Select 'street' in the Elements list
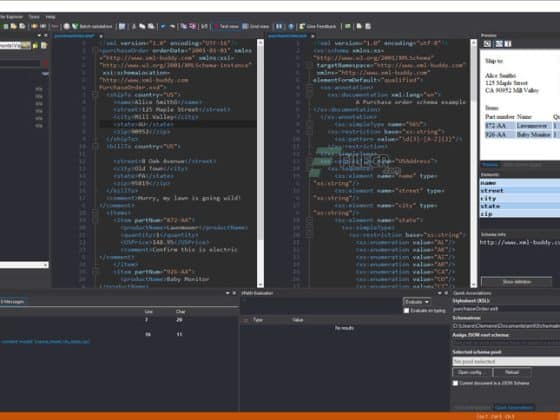The height and width of the screenshot is (420, 560). pos(520,191)
